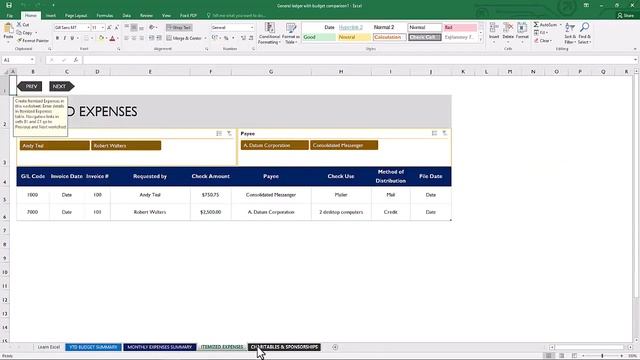Apply the red font color A
The height and width of the screenshot is (360, 640).
(113, 38)
